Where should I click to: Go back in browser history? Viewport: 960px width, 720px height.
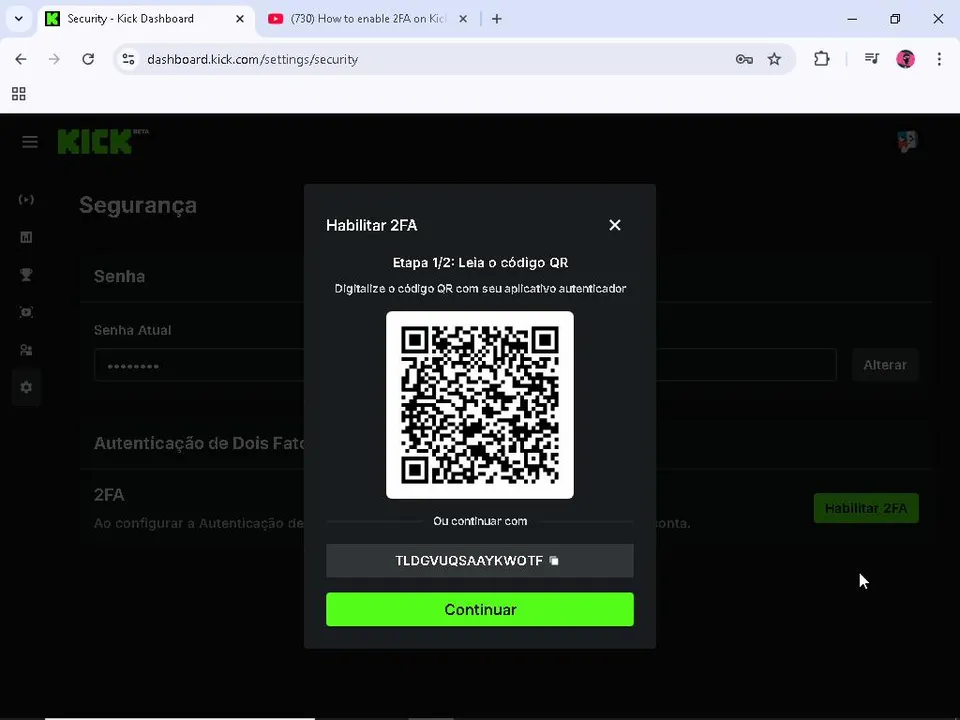click(21, 59)
